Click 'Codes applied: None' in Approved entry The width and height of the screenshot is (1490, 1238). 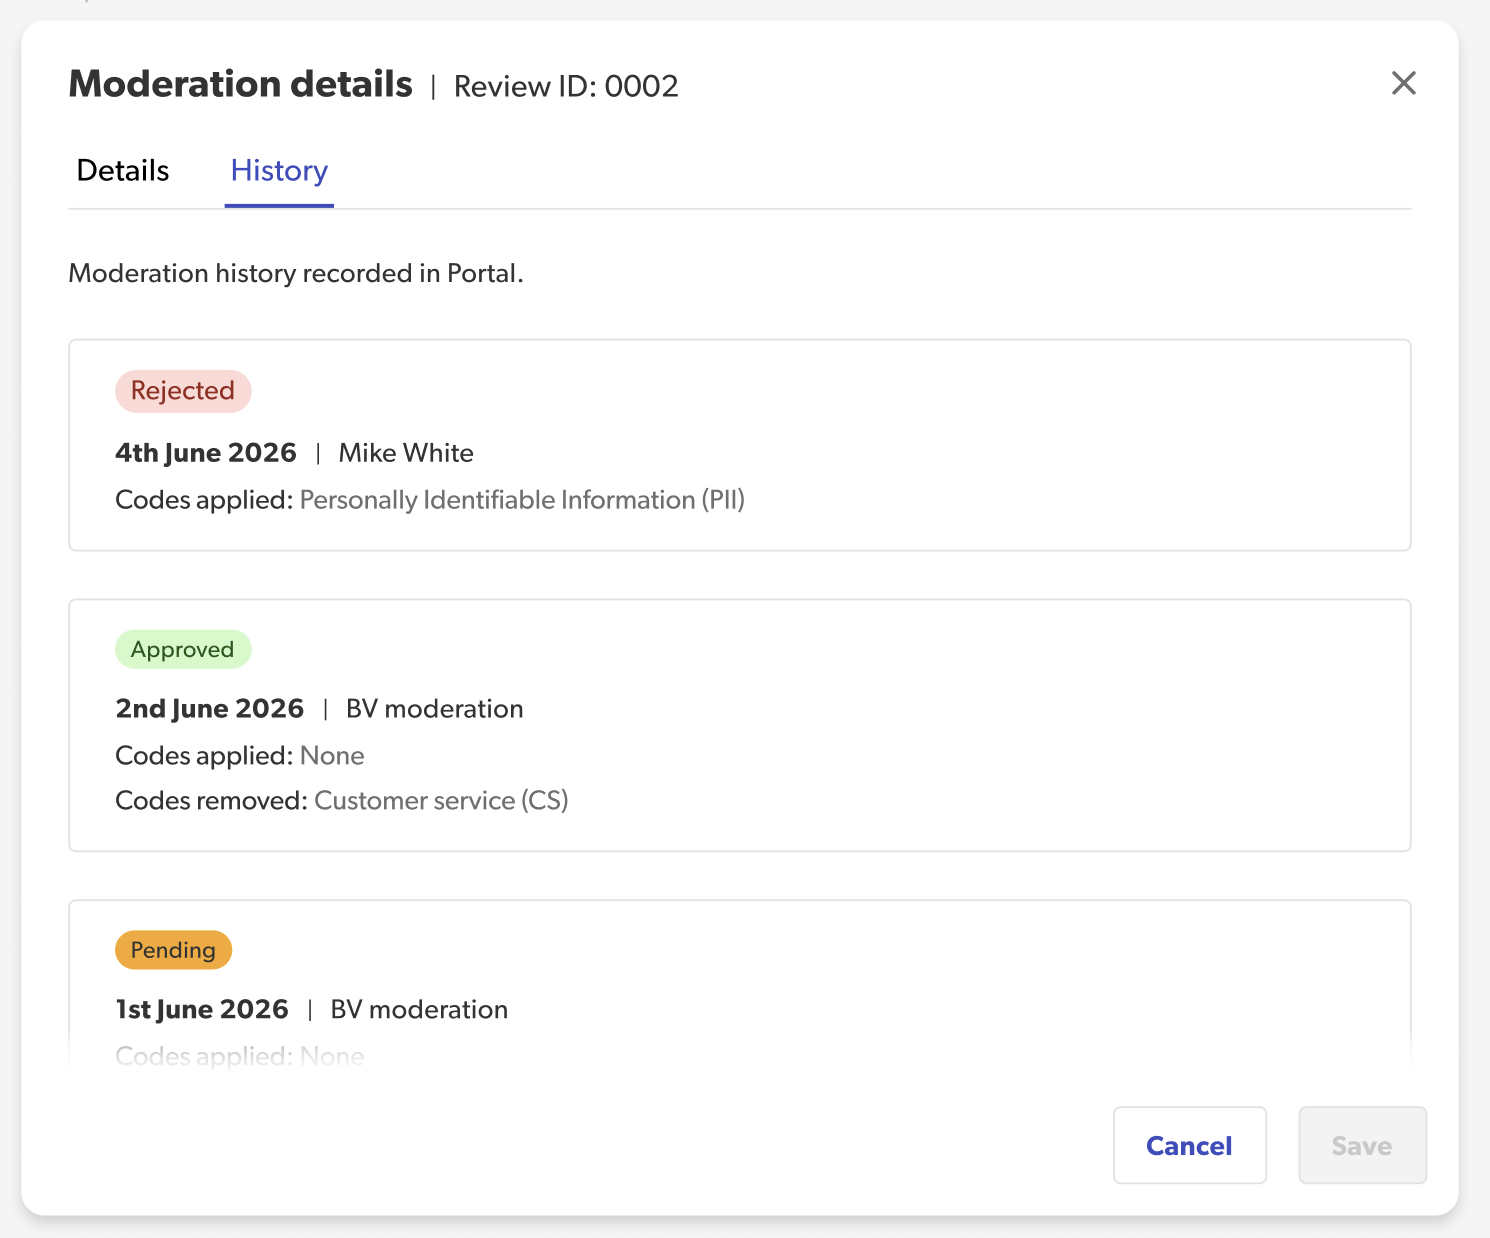240,756
